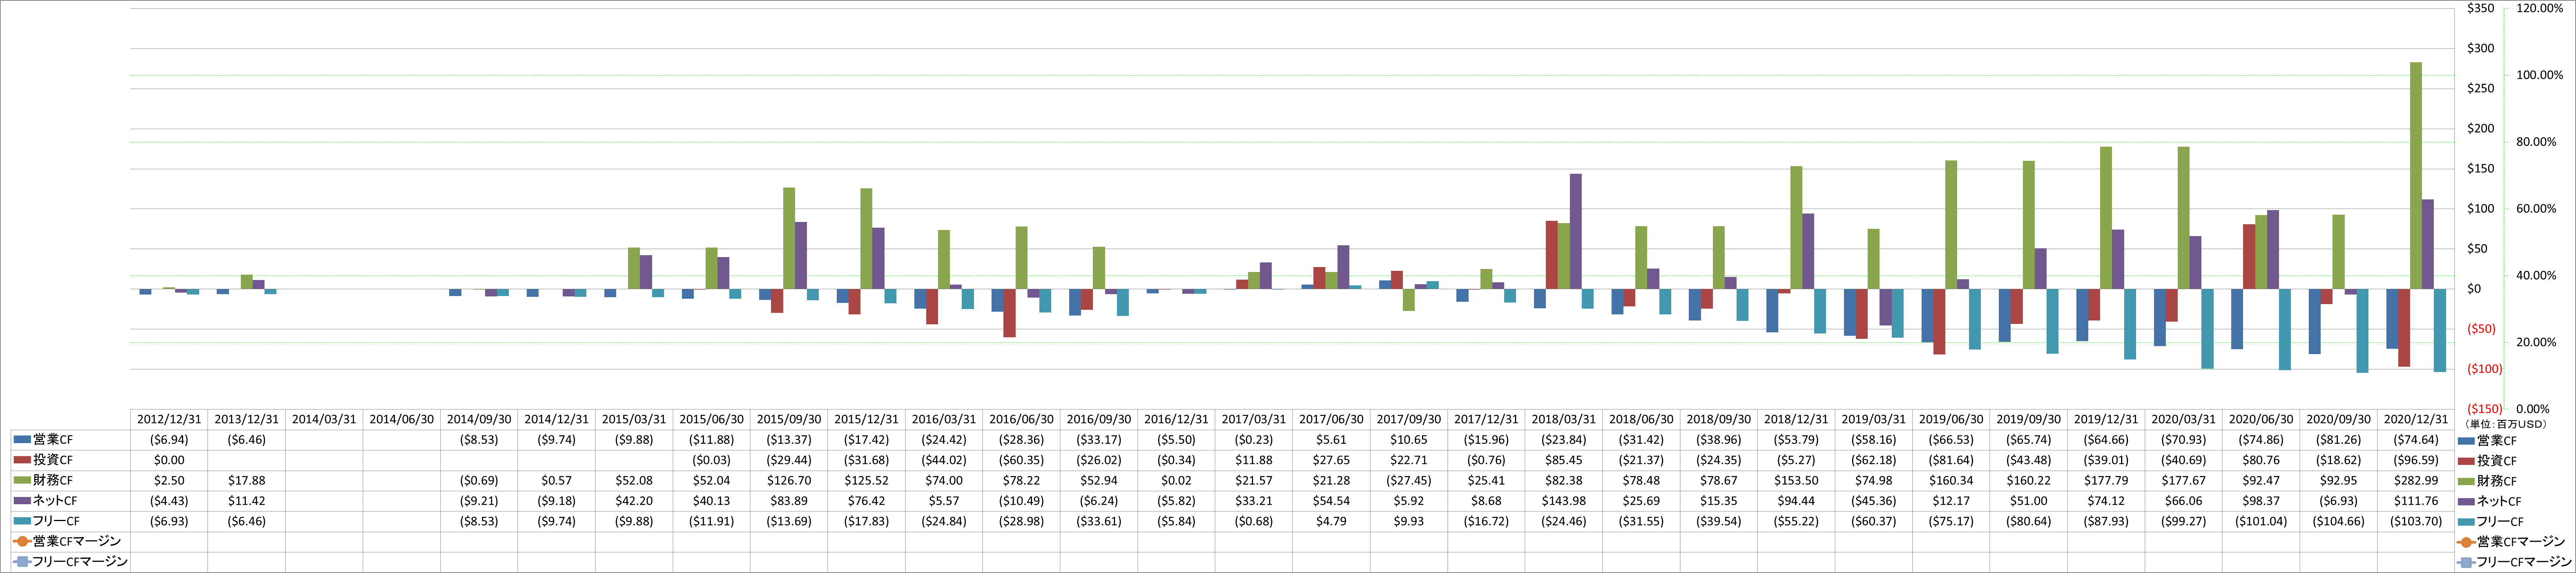2576x573 pixels.
Task: Select the 営業CFマージン row header in data table
Action: [x=70, y=542]
